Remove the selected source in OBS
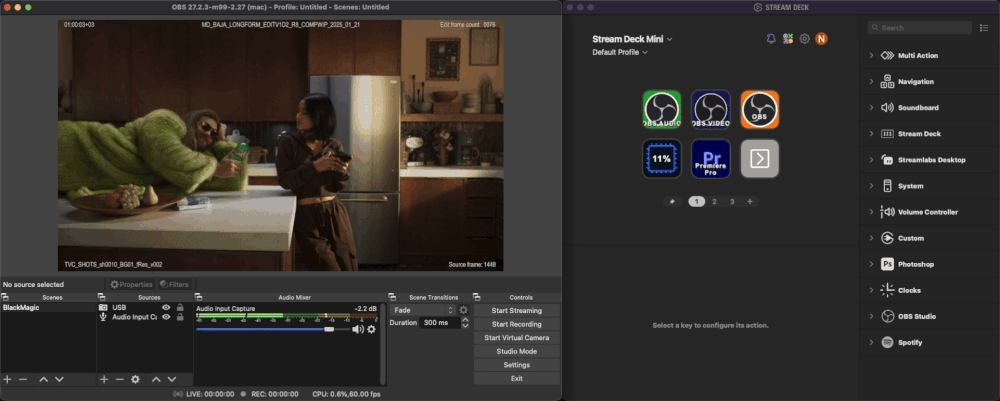This screenshot has width=1000, height=401. (119, 379)
